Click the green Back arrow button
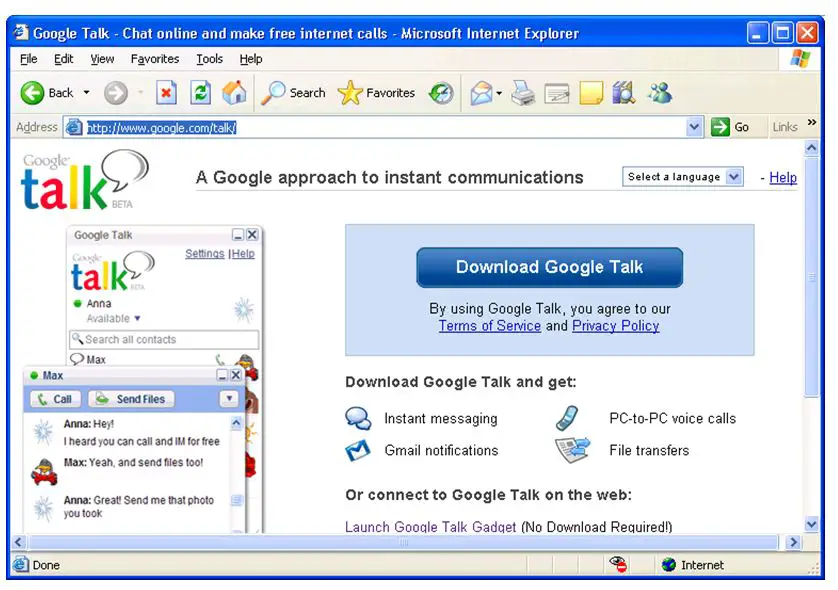Image resolution: width=838 pixels, height=590 pixels. point(32,93)
